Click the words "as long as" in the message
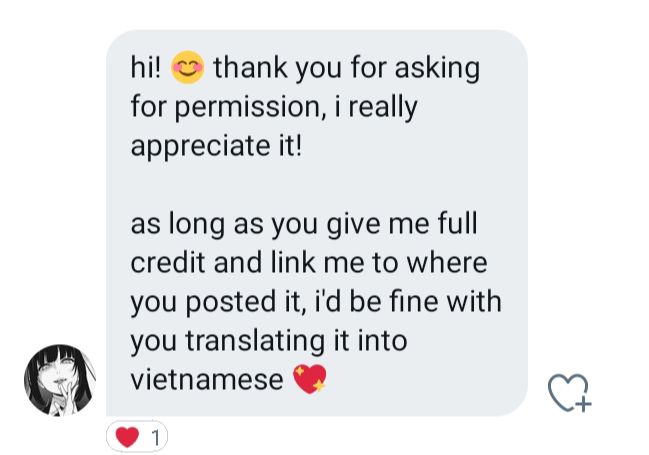The height and width of the screenshot is (455, 649). click(x=197, y=225)
